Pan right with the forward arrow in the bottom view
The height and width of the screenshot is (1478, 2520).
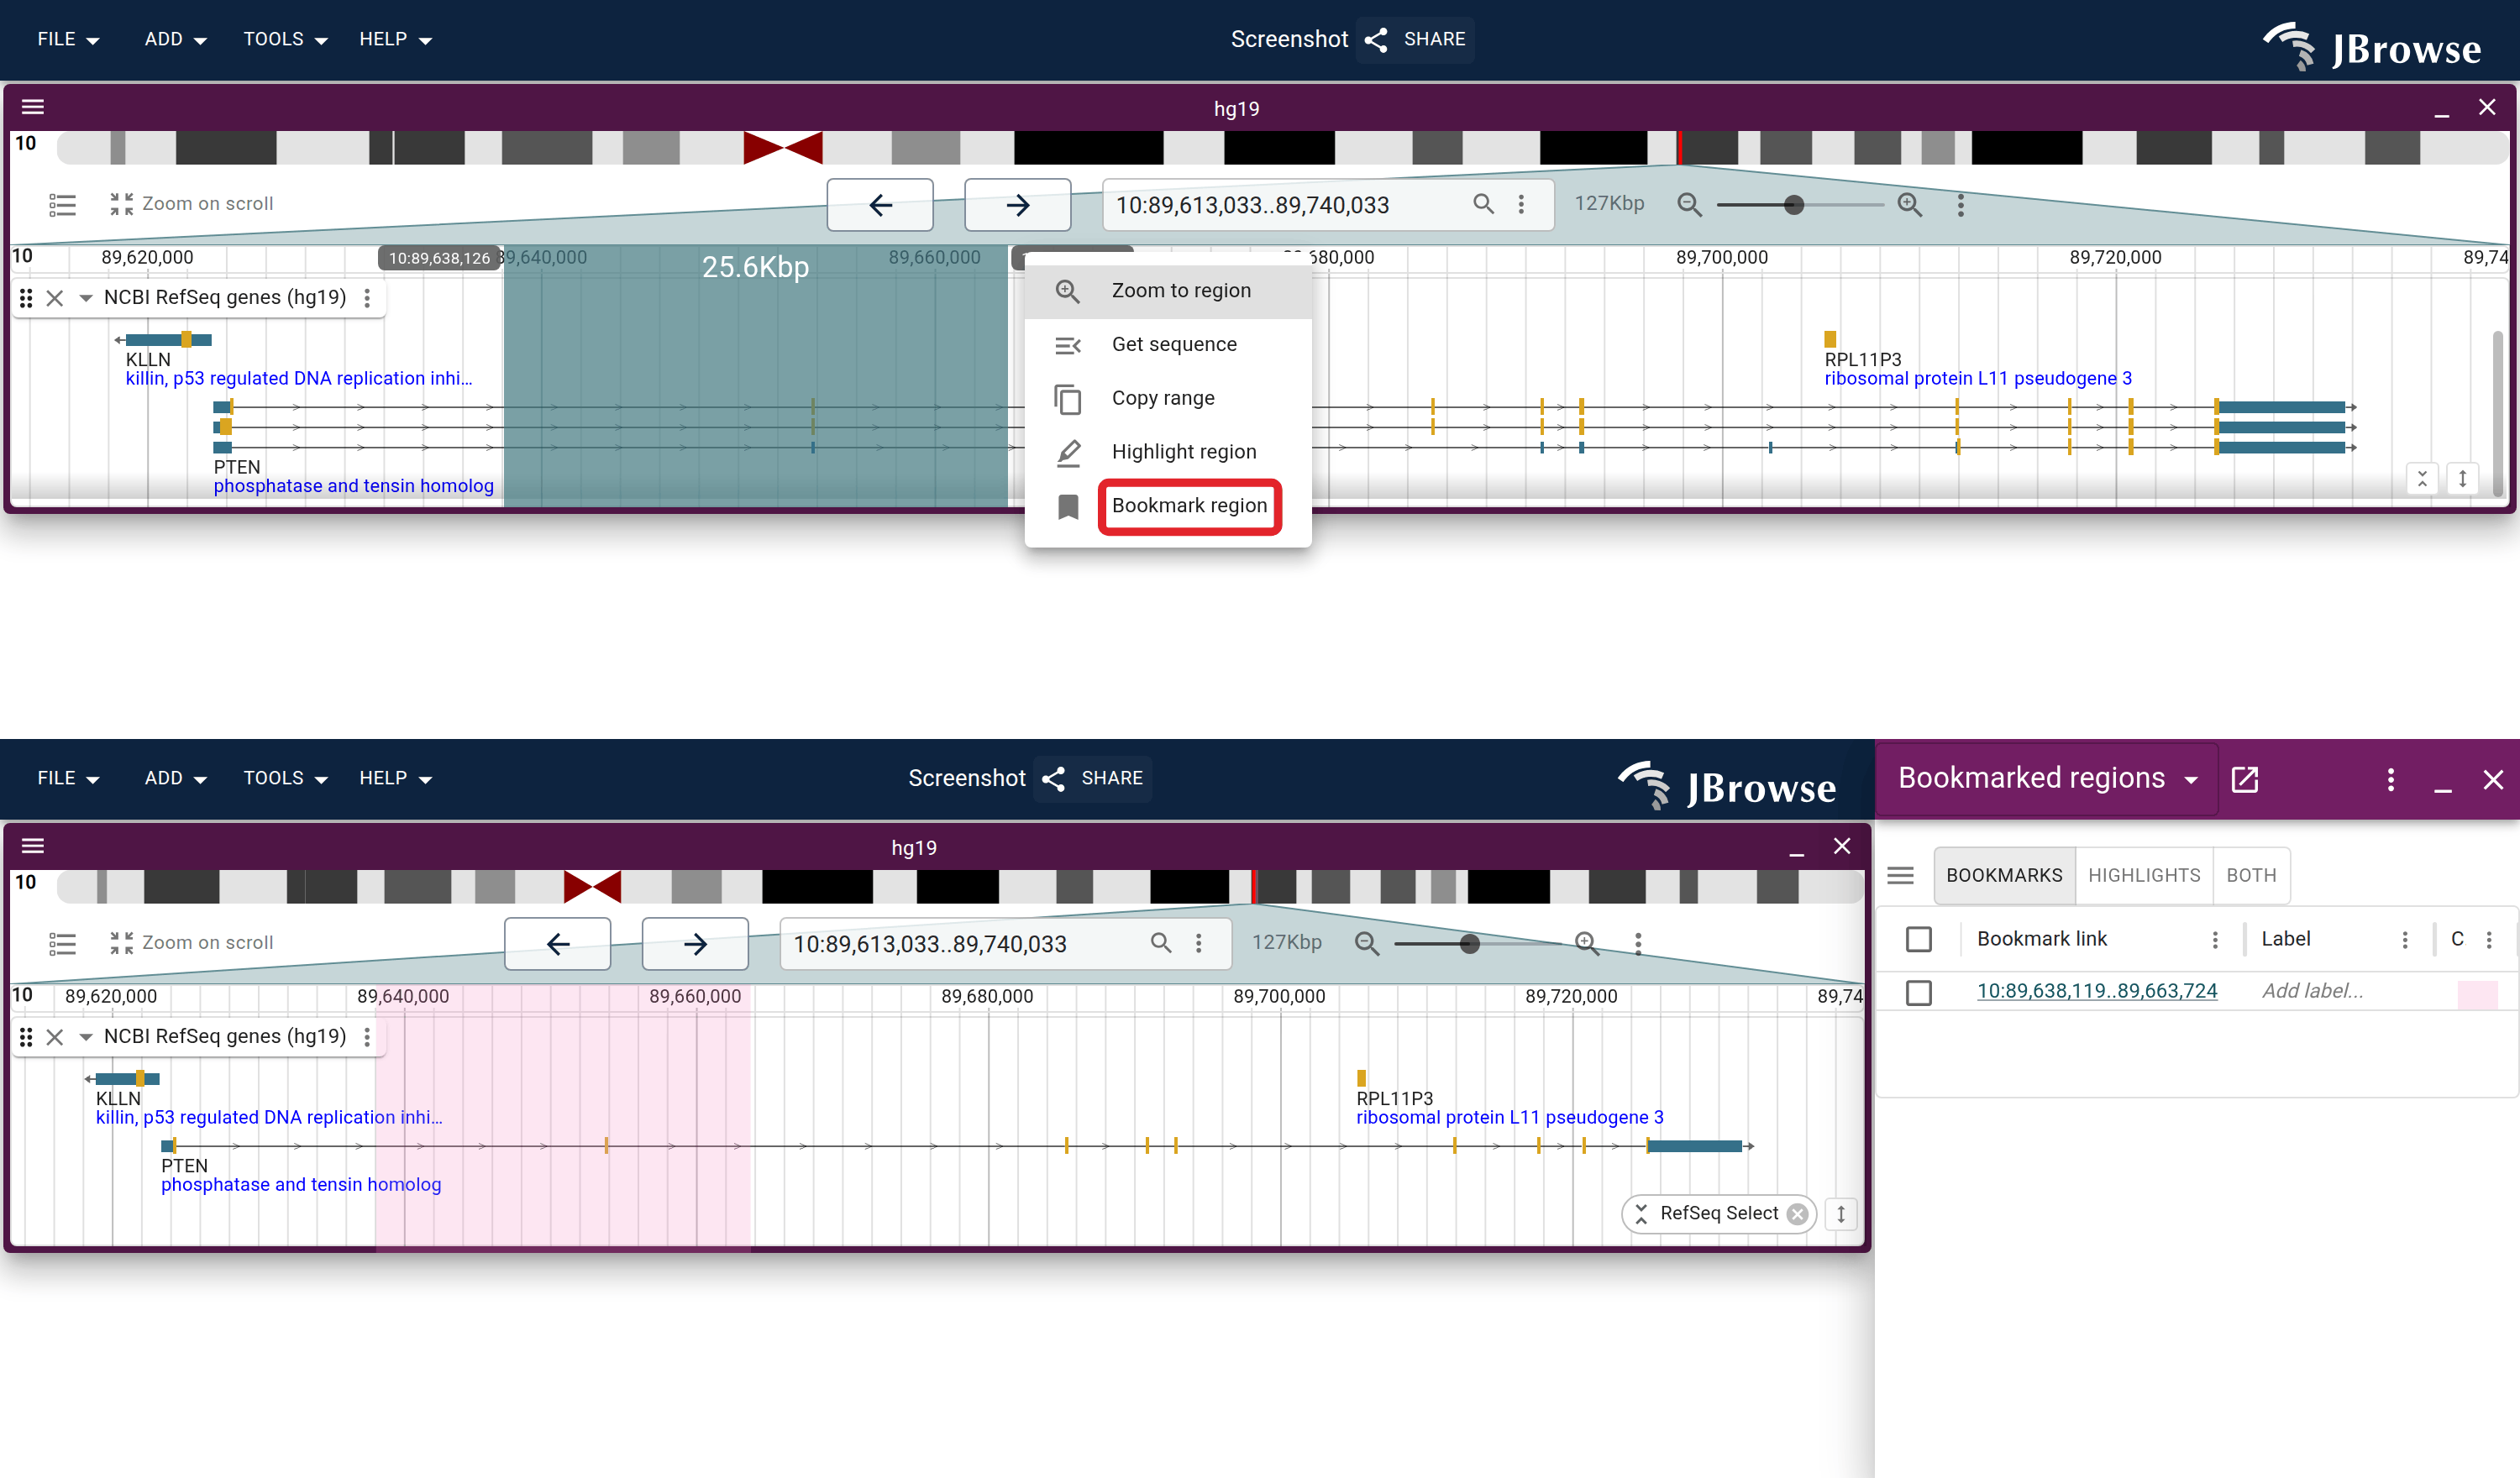point(695,944)
